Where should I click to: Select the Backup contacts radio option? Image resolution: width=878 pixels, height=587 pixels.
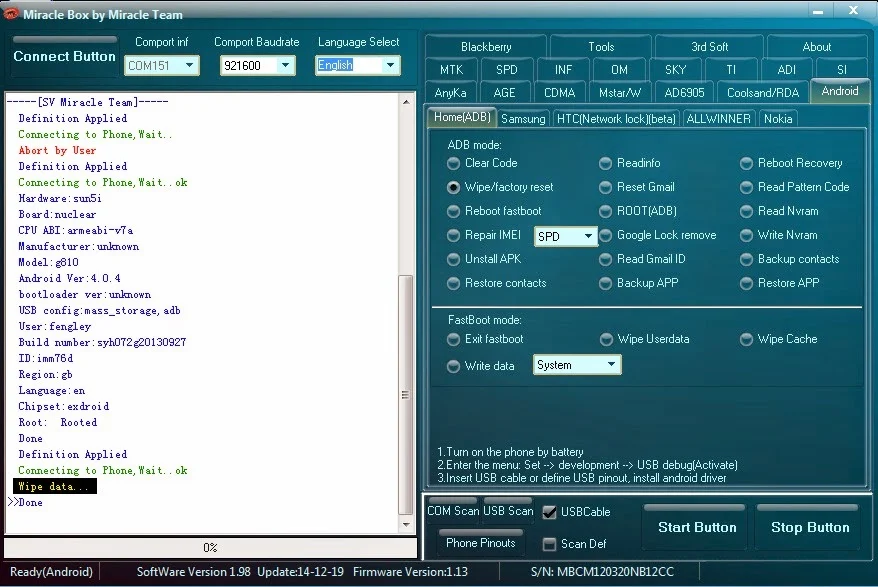pyautogui.click(x=746, y=259)
